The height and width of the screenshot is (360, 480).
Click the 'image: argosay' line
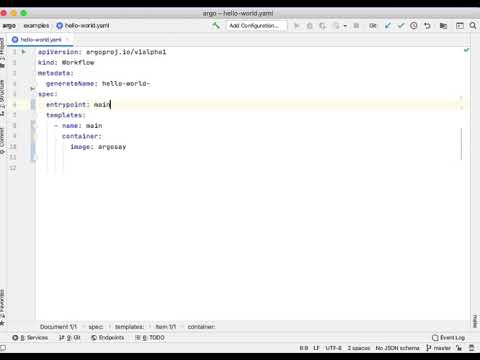tap(98, 147)
